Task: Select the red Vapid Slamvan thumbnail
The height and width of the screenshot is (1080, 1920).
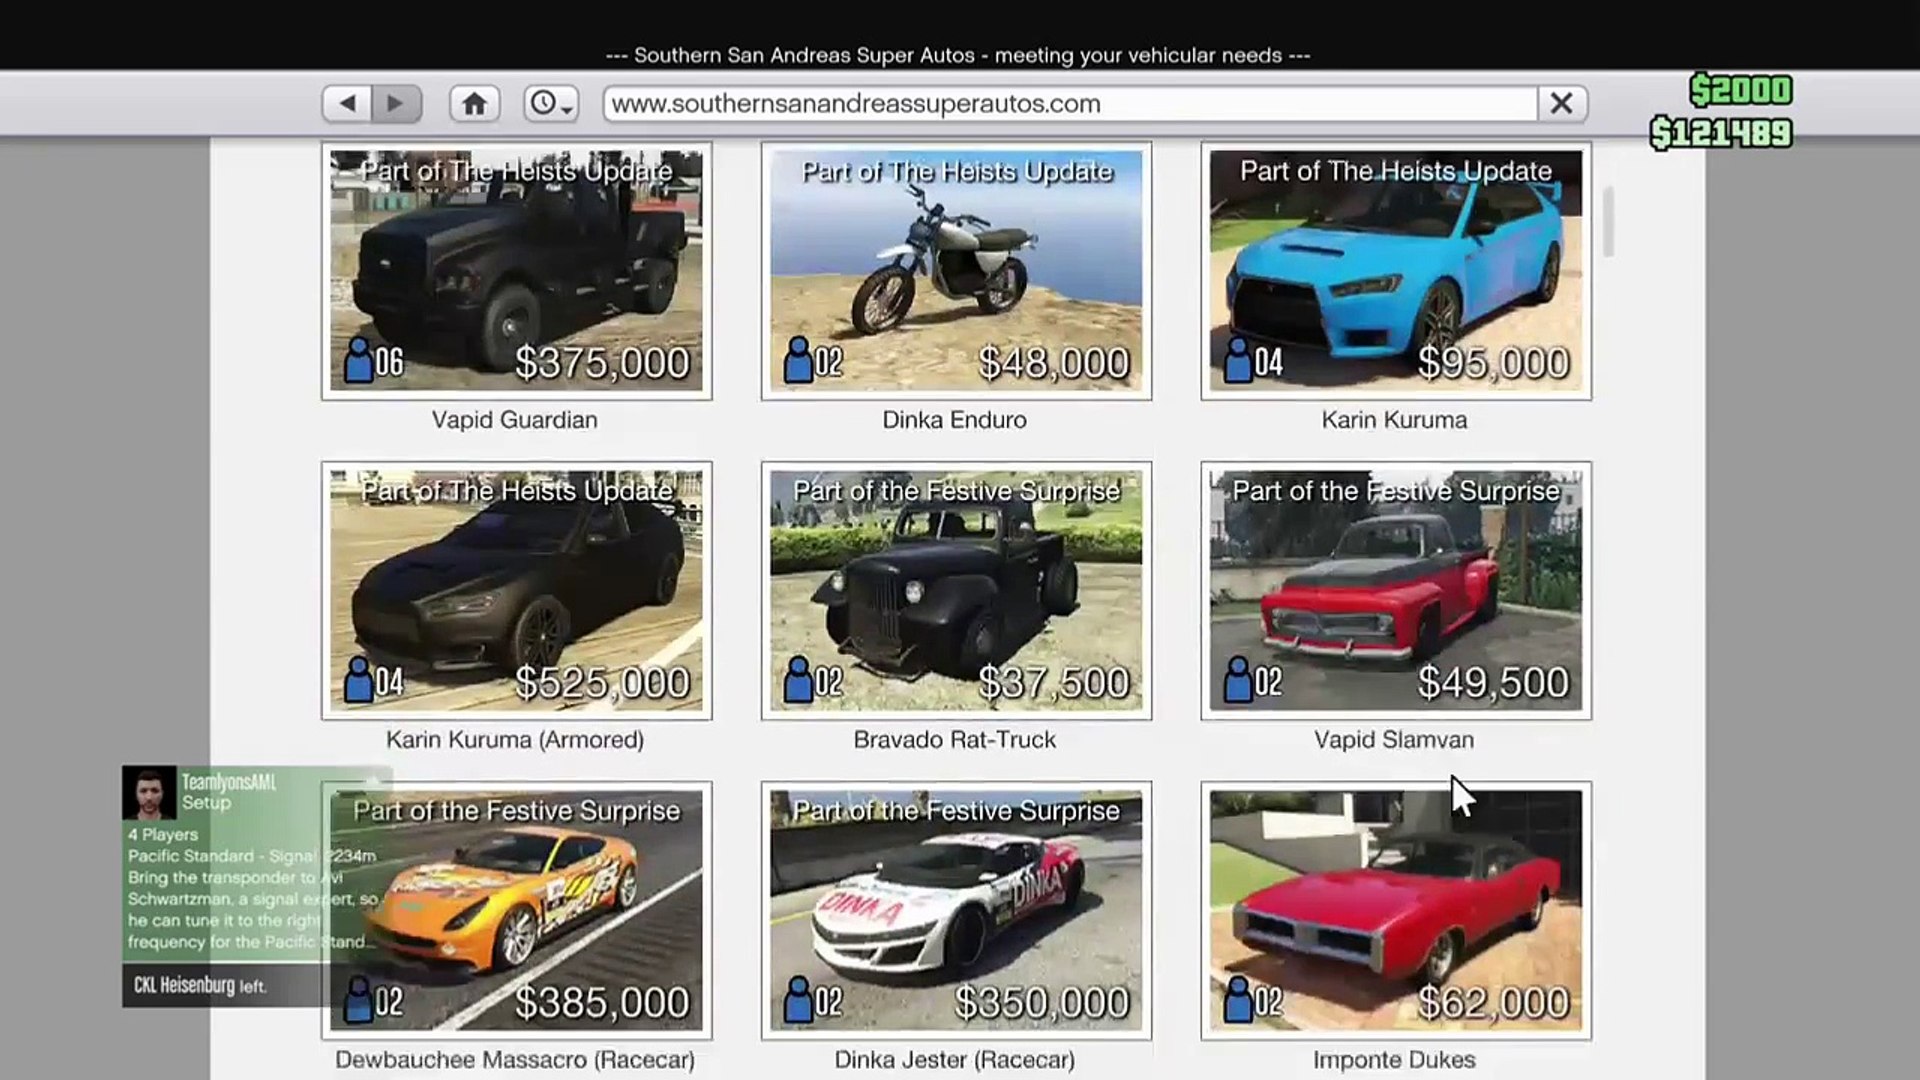Action: [1396, 590]
